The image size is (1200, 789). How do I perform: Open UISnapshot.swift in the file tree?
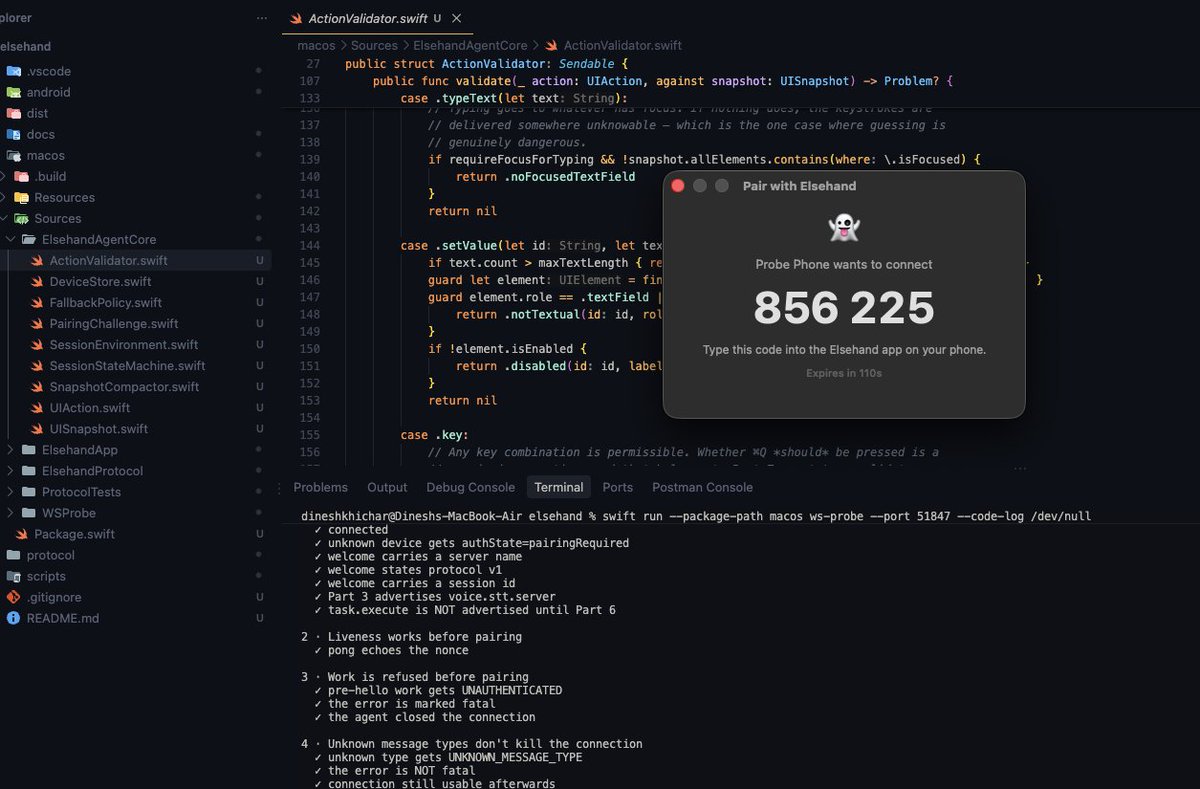[x=99, y=429]
